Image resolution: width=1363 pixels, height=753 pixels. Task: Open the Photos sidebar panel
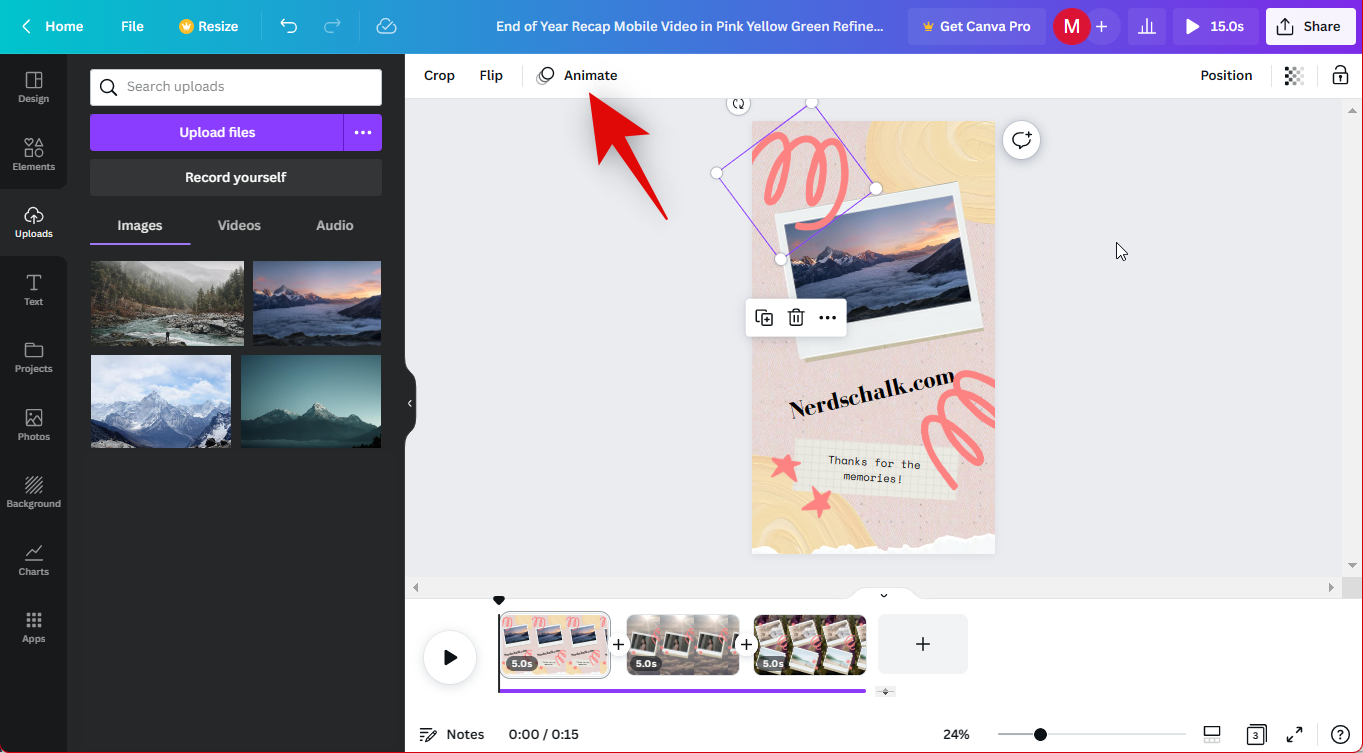click(33, 425)
